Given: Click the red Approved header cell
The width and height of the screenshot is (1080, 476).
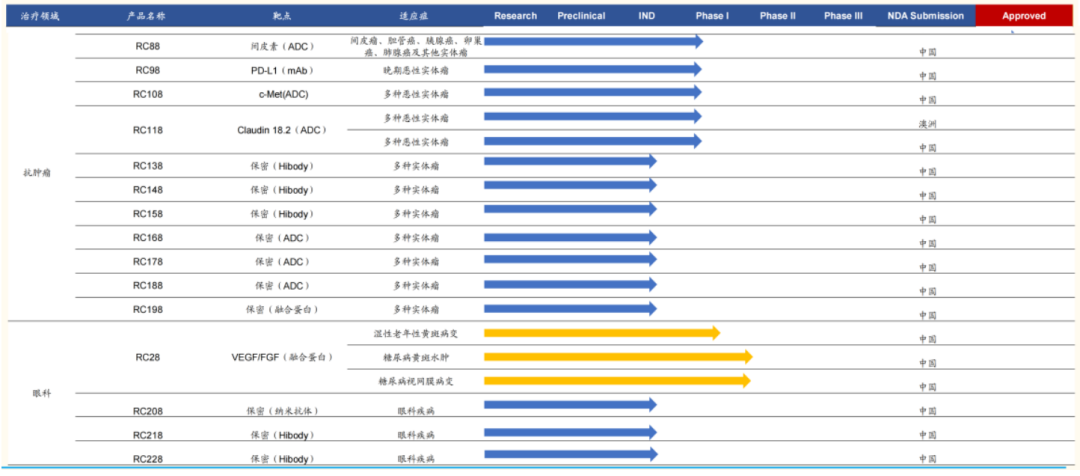Looking at the screenshot, I should click(1024, 16).
